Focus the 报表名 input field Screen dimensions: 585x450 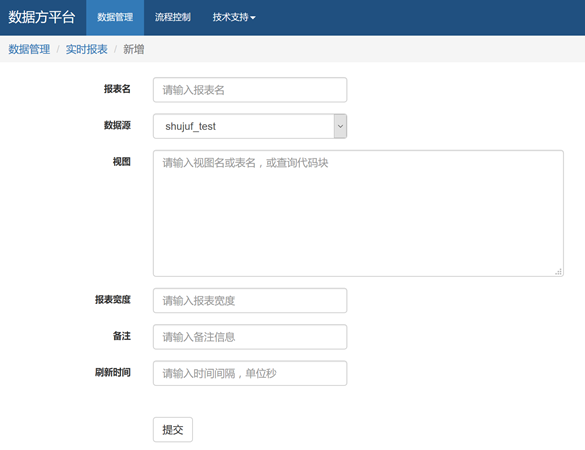coord(250,90)
